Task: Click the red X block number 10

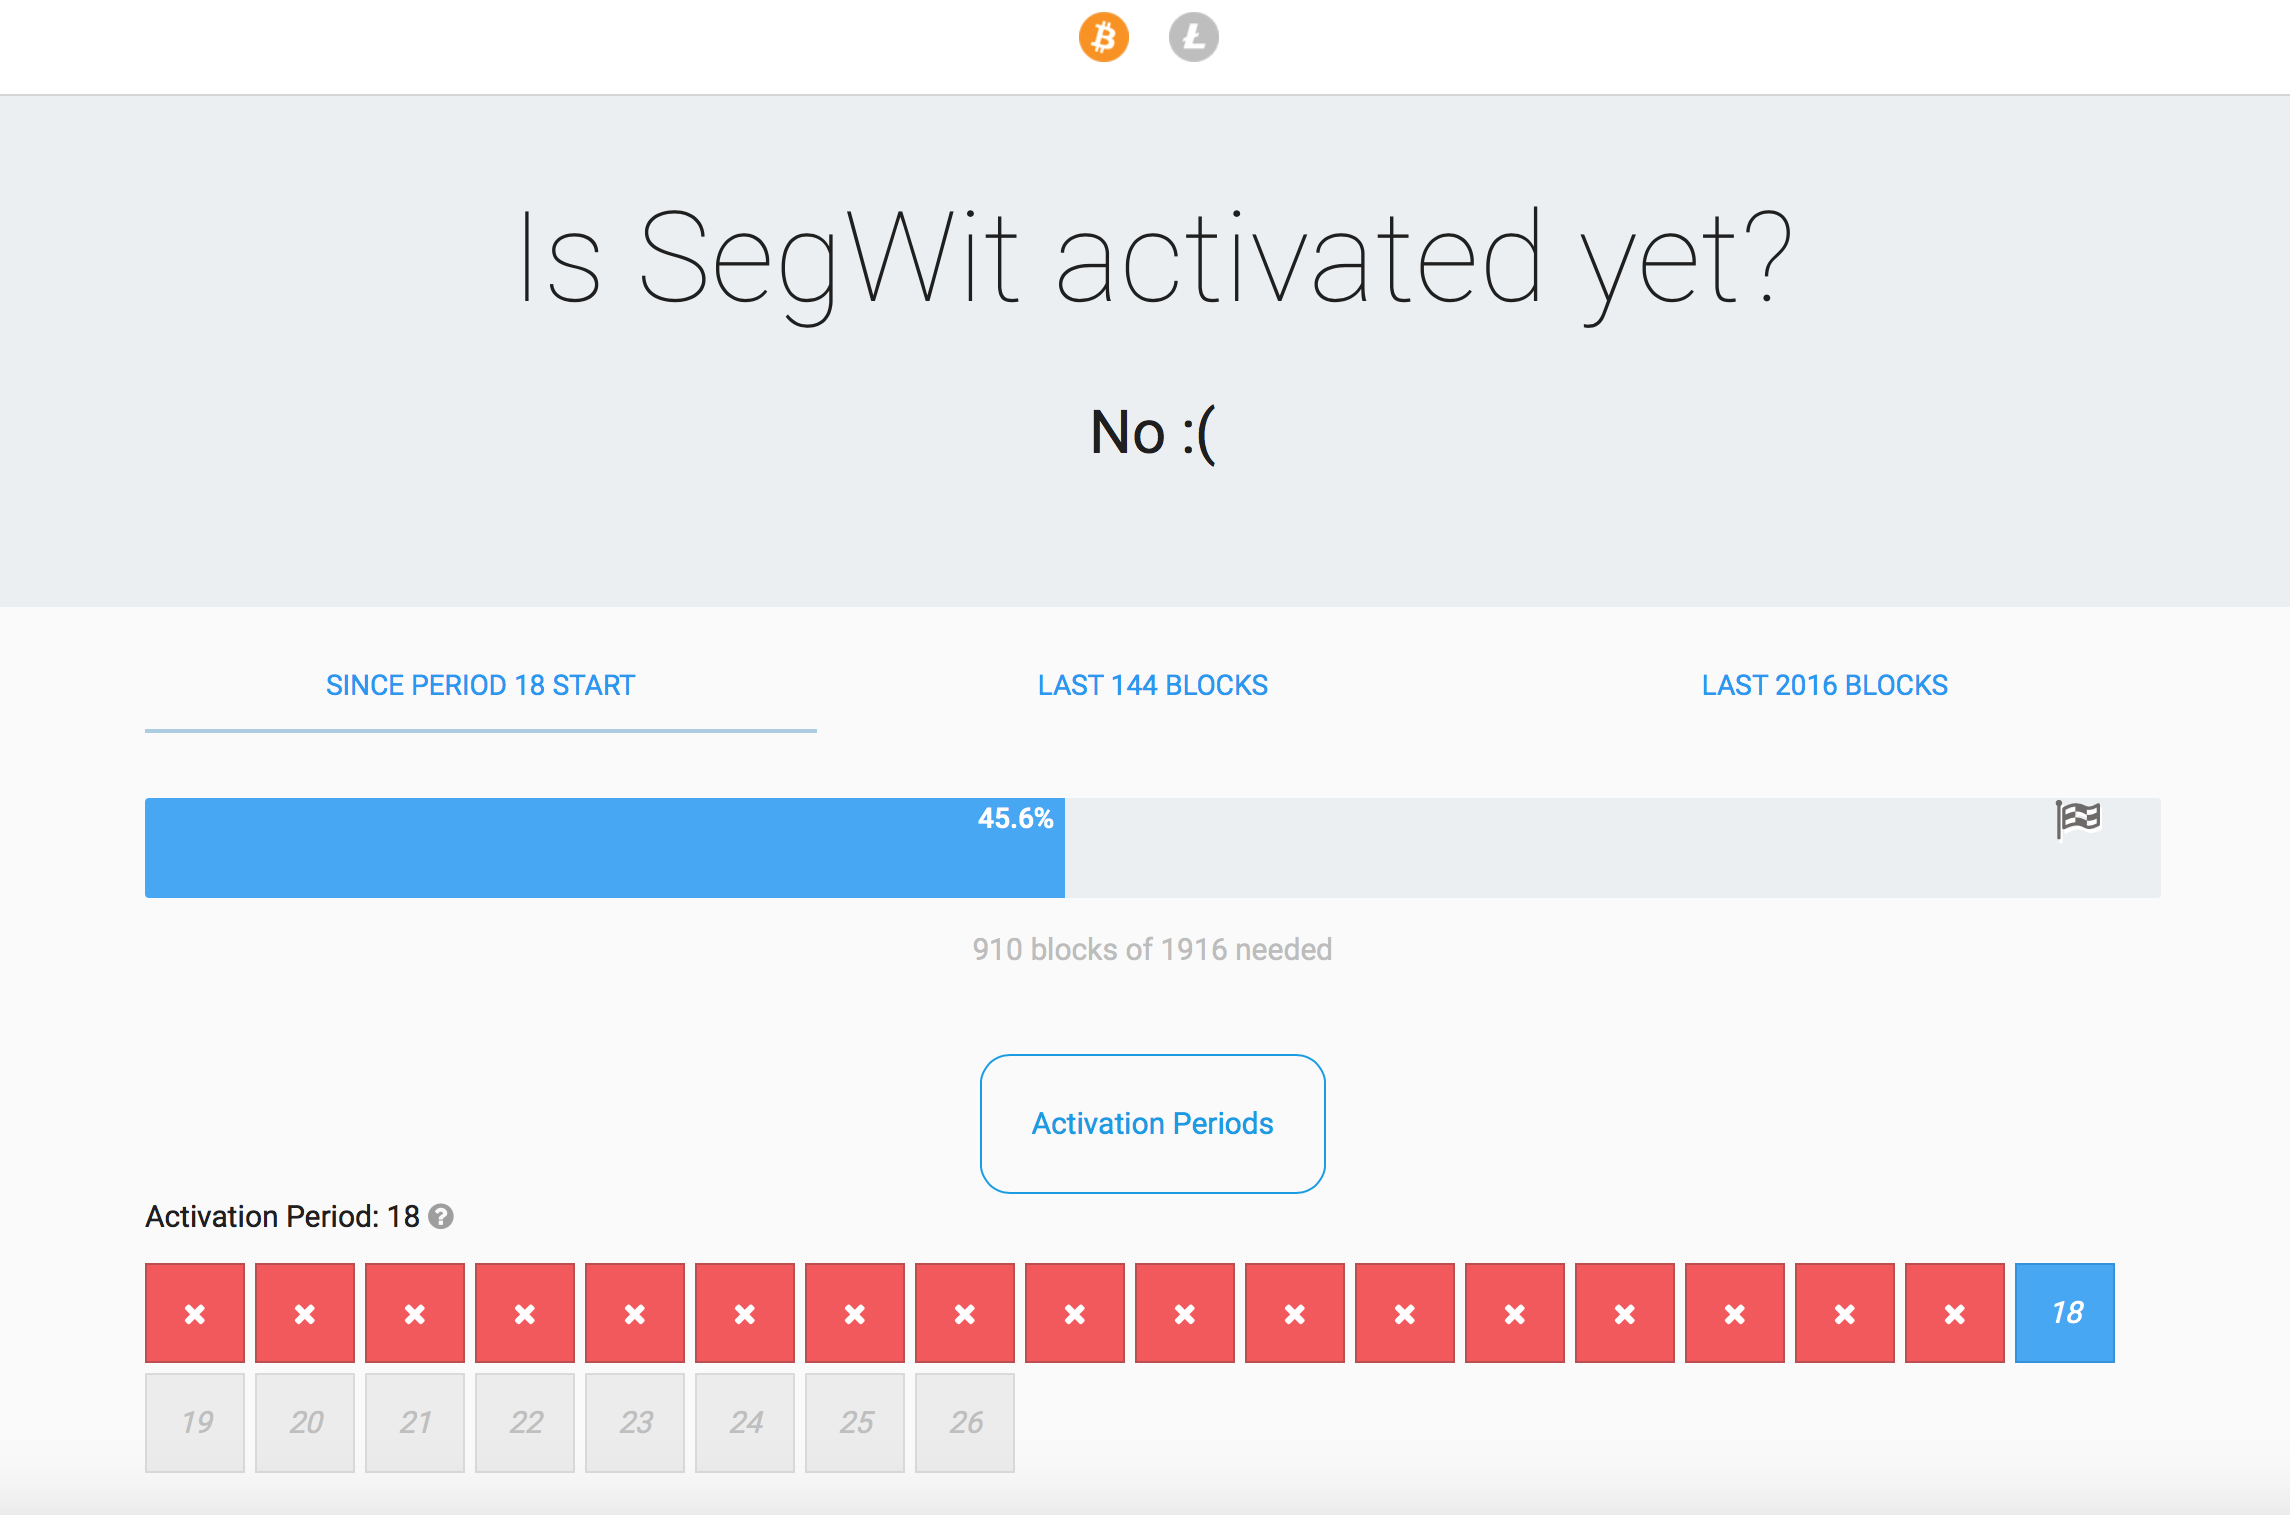Action: click(1185, 1309)
